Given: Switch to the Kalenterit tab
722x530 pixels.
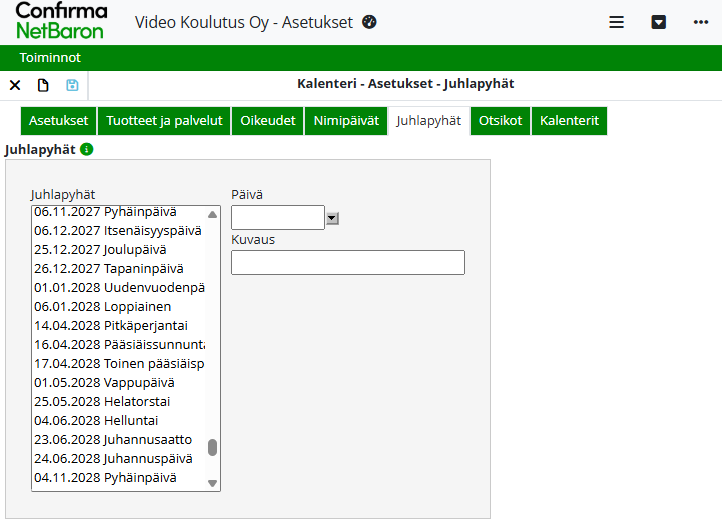Looking at the screenshot, I should click(569, 121).
